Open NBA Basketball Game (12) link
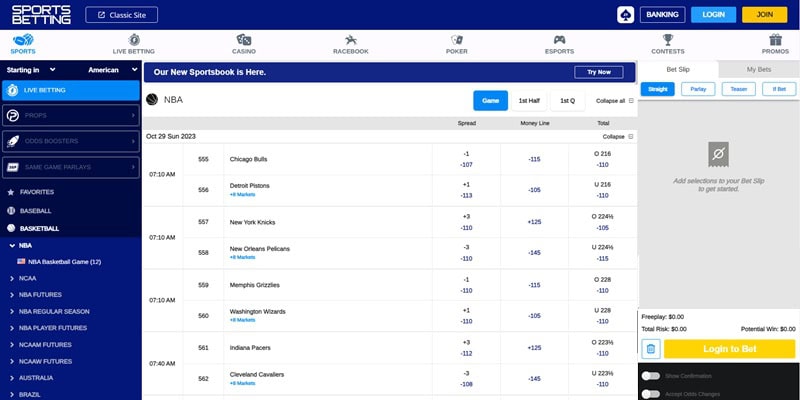800x400 pixels. (x=64, y=262)
